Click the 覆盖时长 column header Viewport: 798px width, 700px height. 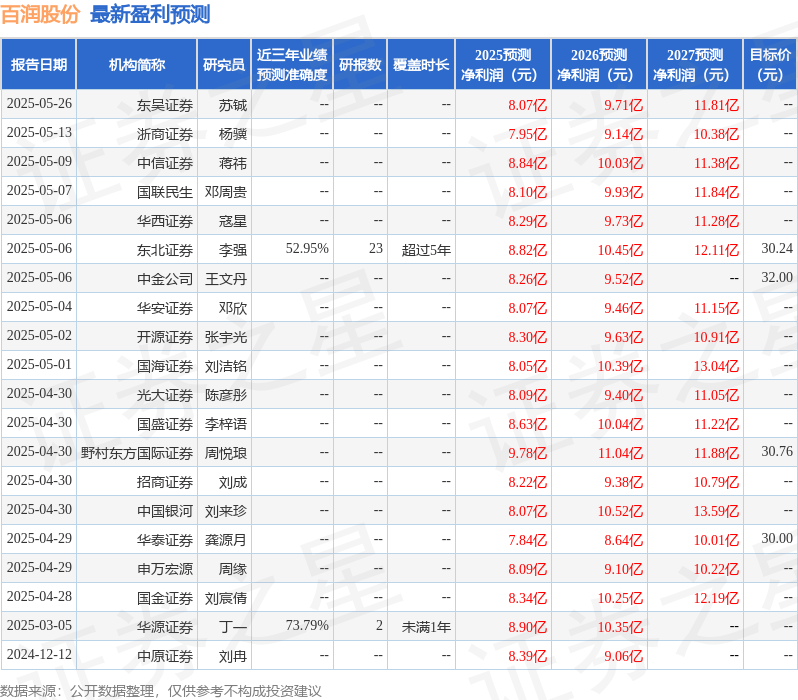click(x=421, y=65)
